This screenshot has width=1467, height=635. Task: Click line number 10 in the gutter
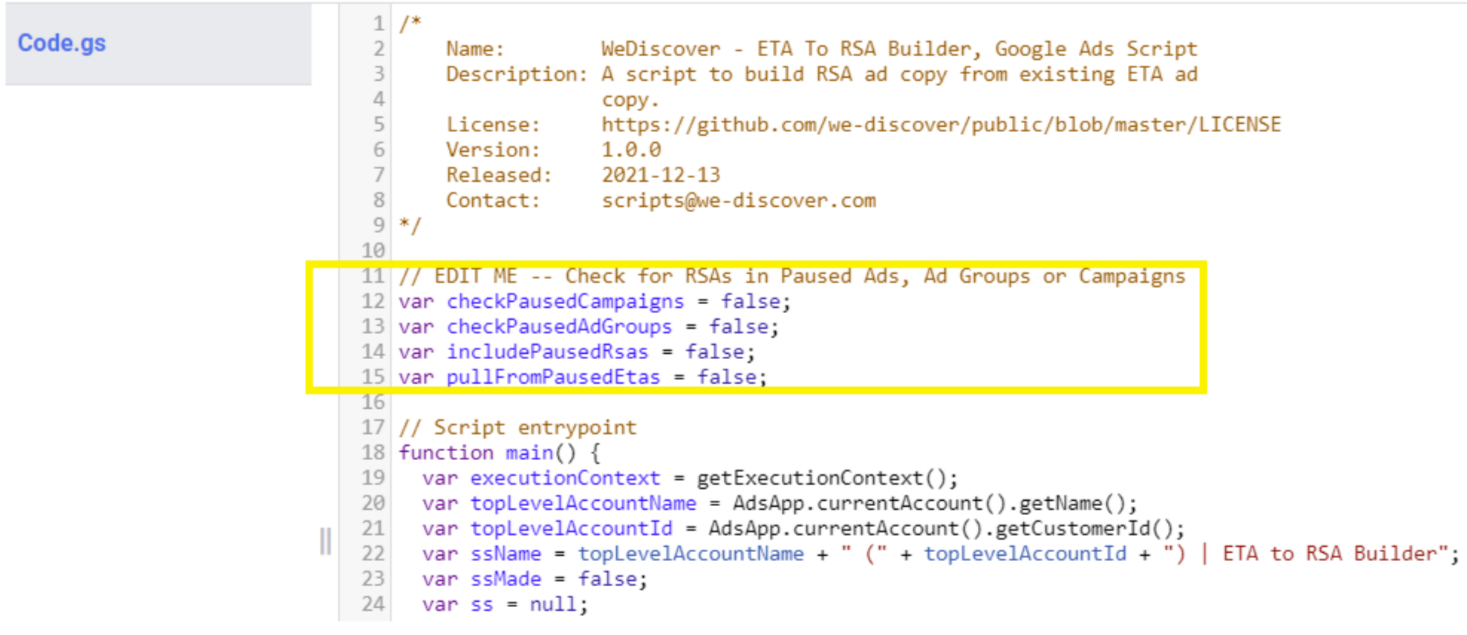[x=373, y=251]
